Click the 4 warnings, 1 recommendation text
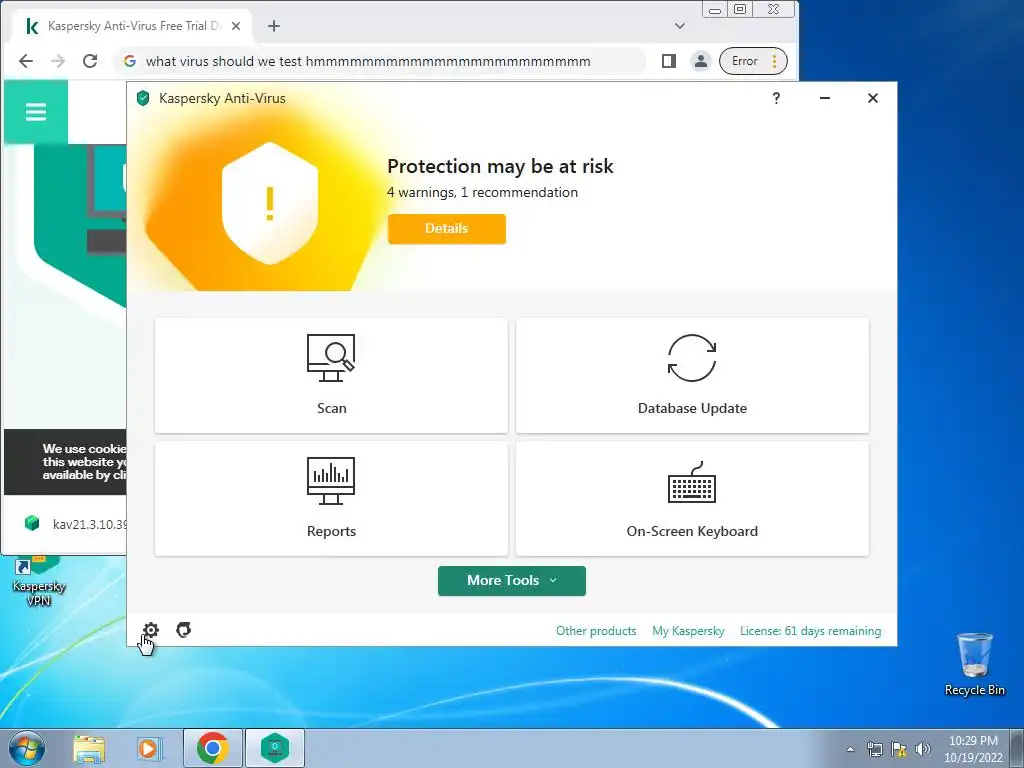The height and width of the screenshot is (768, 1024). [x=483, y=193]
